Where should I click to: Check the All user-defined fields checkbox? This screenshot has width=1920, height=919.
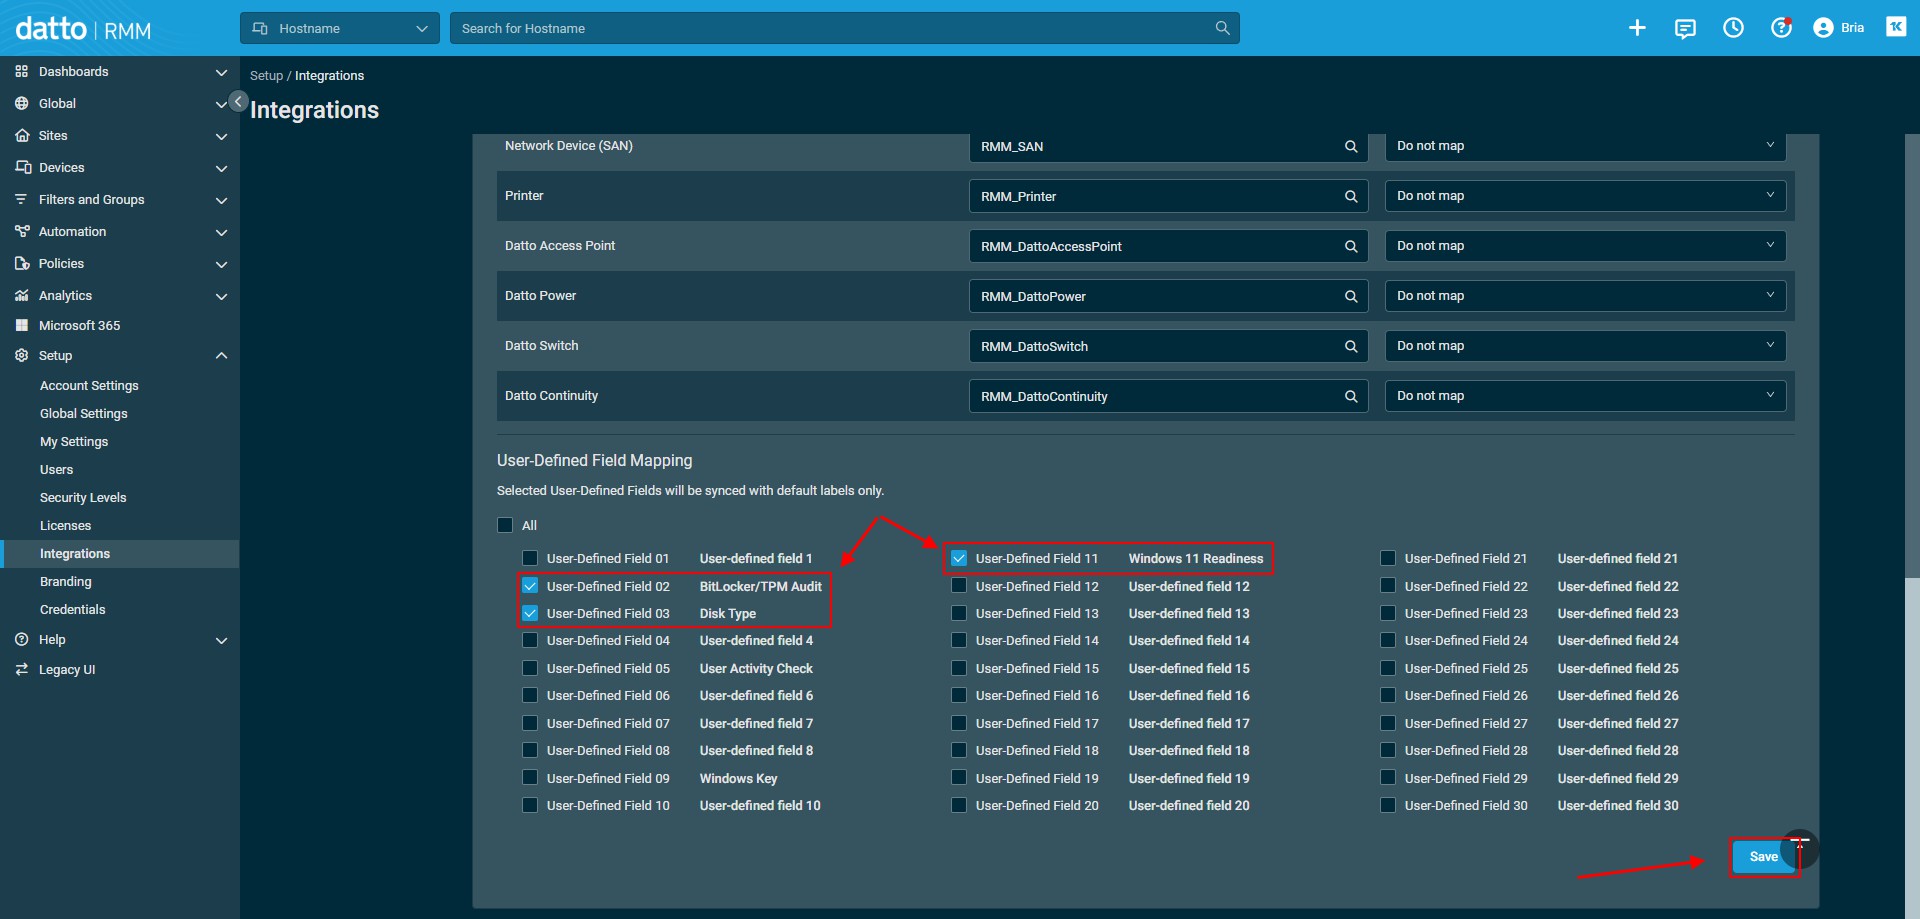506,525
